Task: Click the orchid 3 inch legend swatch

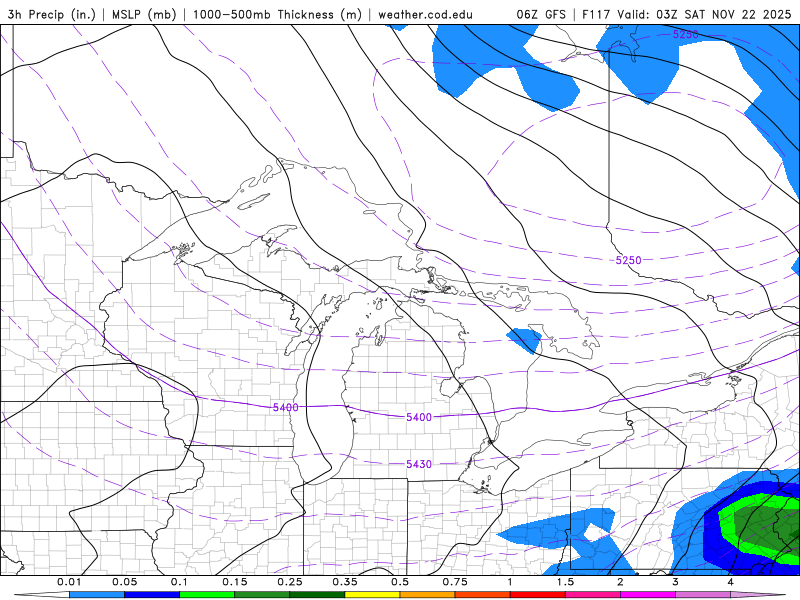Action: [x=703, y=595]
